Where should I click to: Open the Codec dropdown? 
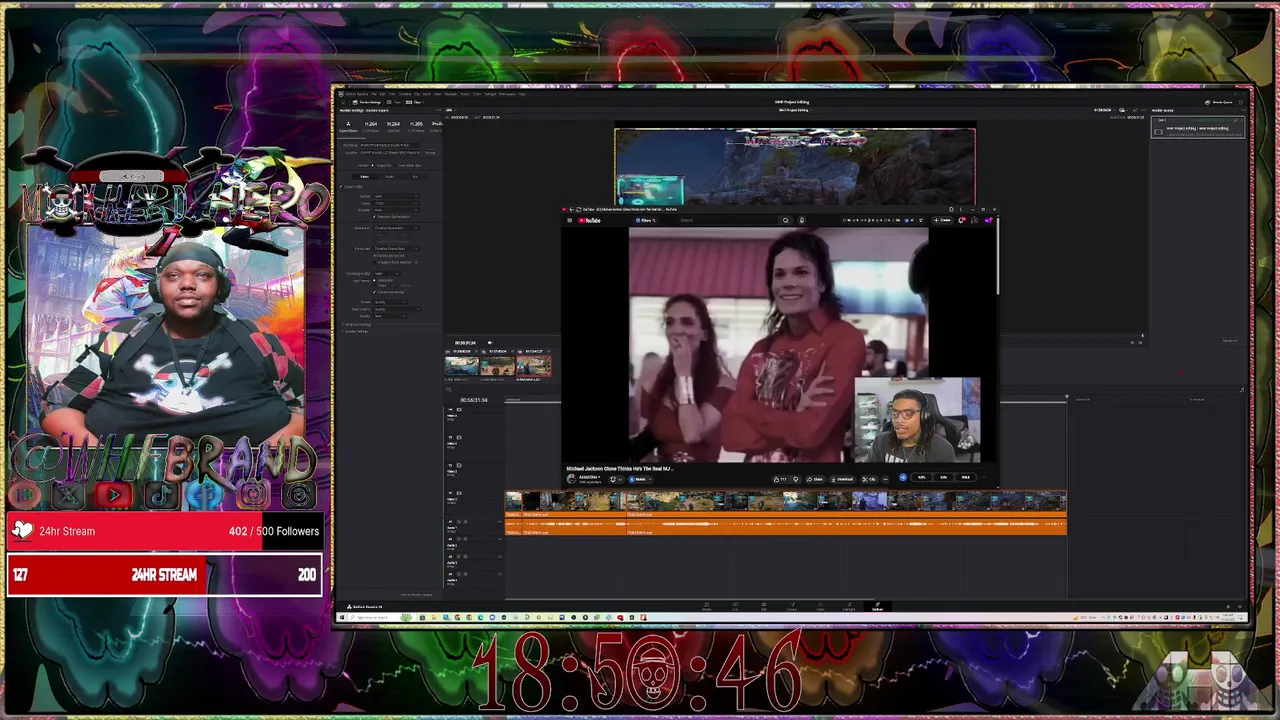[396, 203]
